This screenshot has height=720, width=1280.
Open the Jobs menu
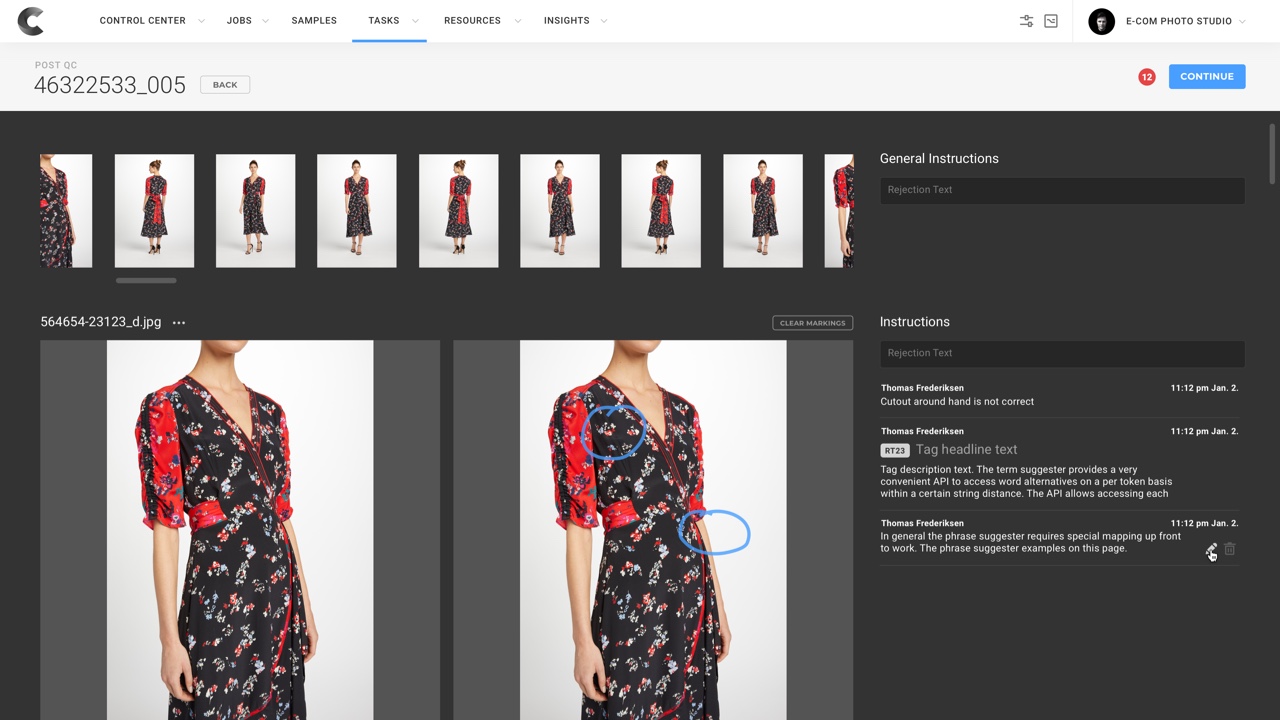pyautogui.click(x=239, y=21)
